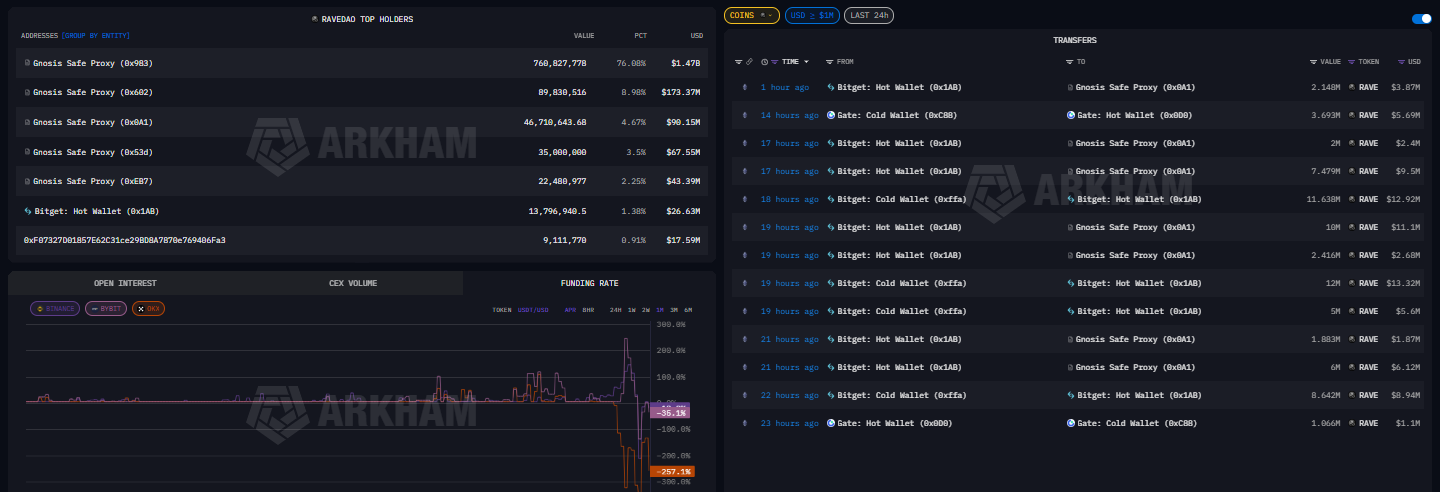
Task: Open the COINS filter dropdown
Action: pos(751,15)
